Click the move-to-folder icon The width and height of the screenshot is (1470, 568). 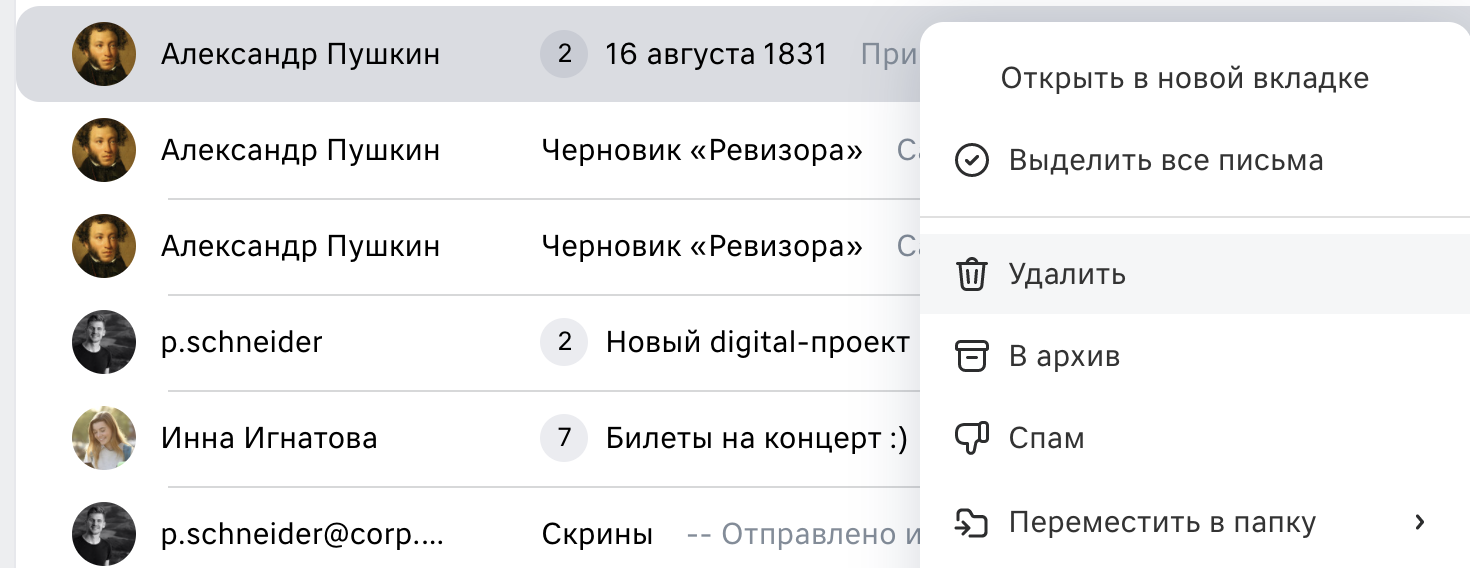972,522
